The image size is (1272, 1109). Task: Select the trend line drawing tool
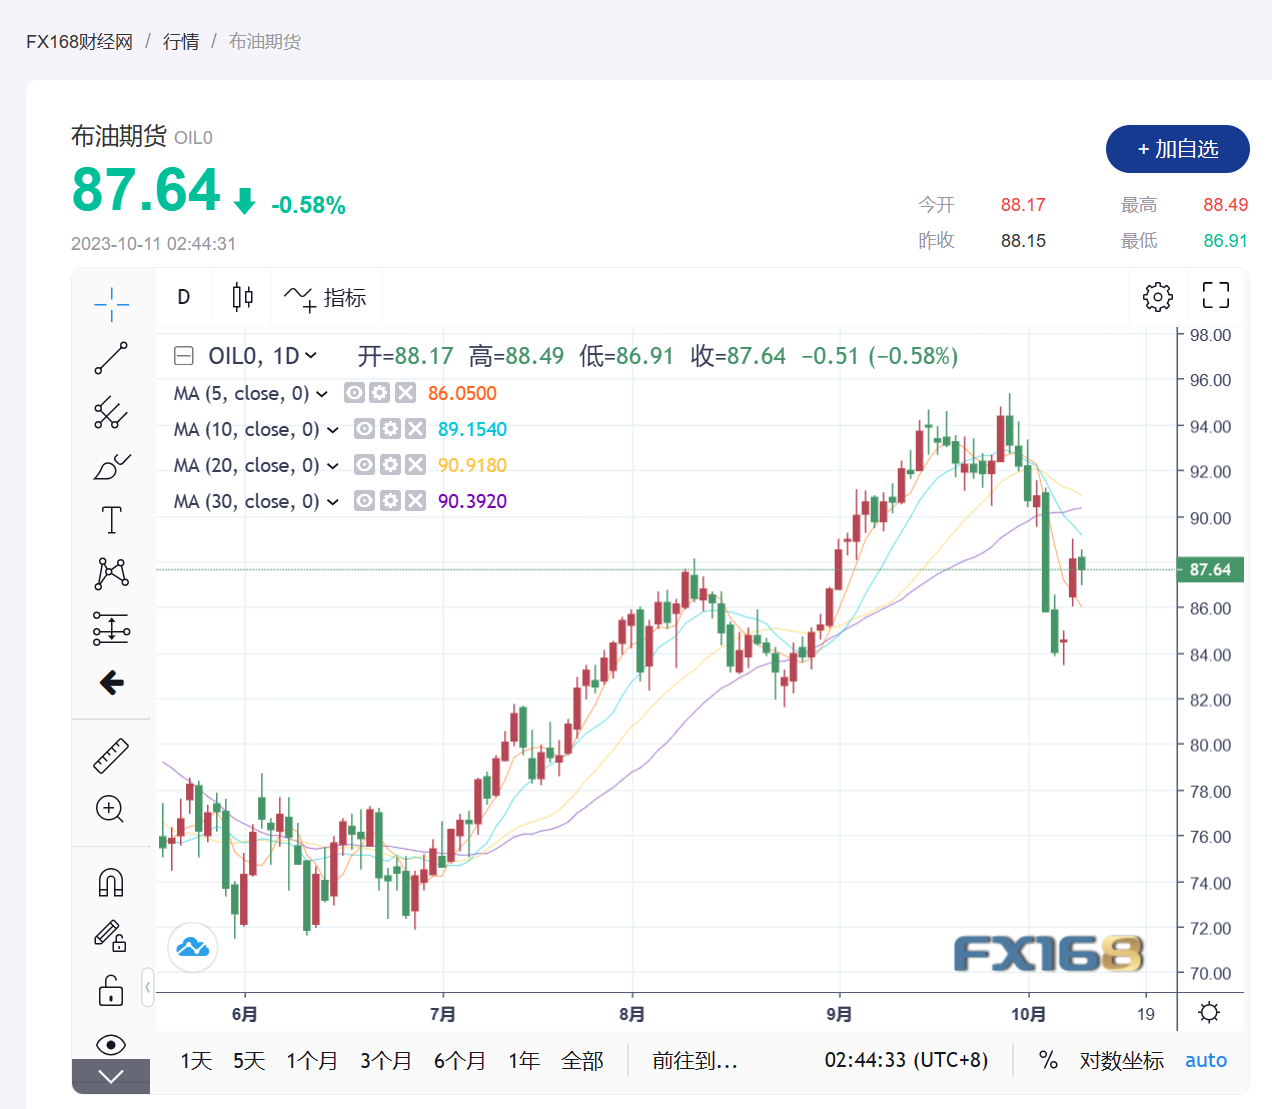click(111, 358)
